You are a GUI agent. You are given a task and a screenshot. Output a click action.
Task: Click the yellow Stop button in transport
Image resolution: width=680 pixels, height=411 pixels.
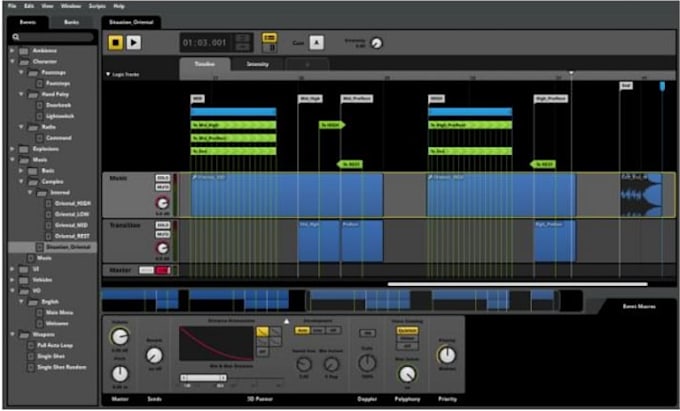pos(116,42)
